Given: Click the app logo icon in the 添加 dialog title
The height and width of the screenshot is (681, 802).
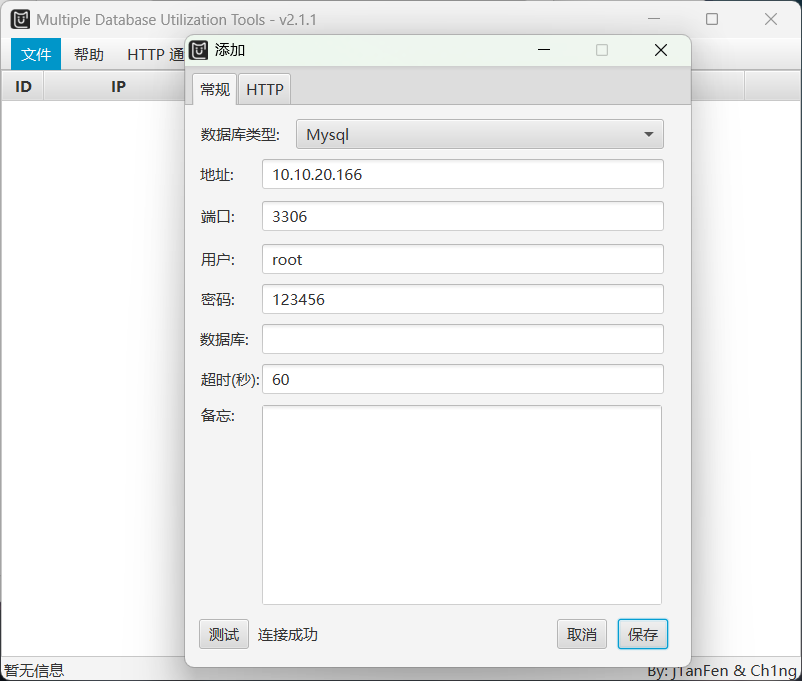Looking at the screenshot, I should (x=199, y=50).
